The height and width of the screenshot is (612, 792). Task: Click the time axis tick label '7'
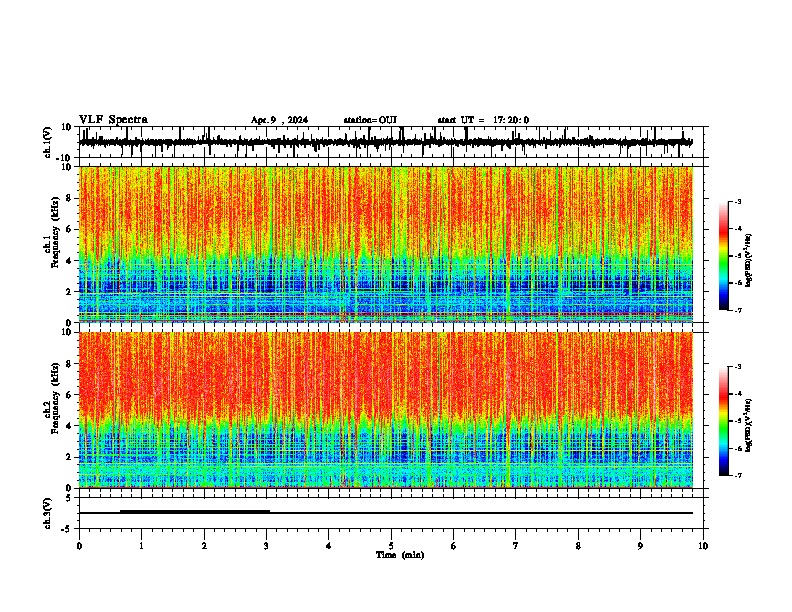point(516,546)
